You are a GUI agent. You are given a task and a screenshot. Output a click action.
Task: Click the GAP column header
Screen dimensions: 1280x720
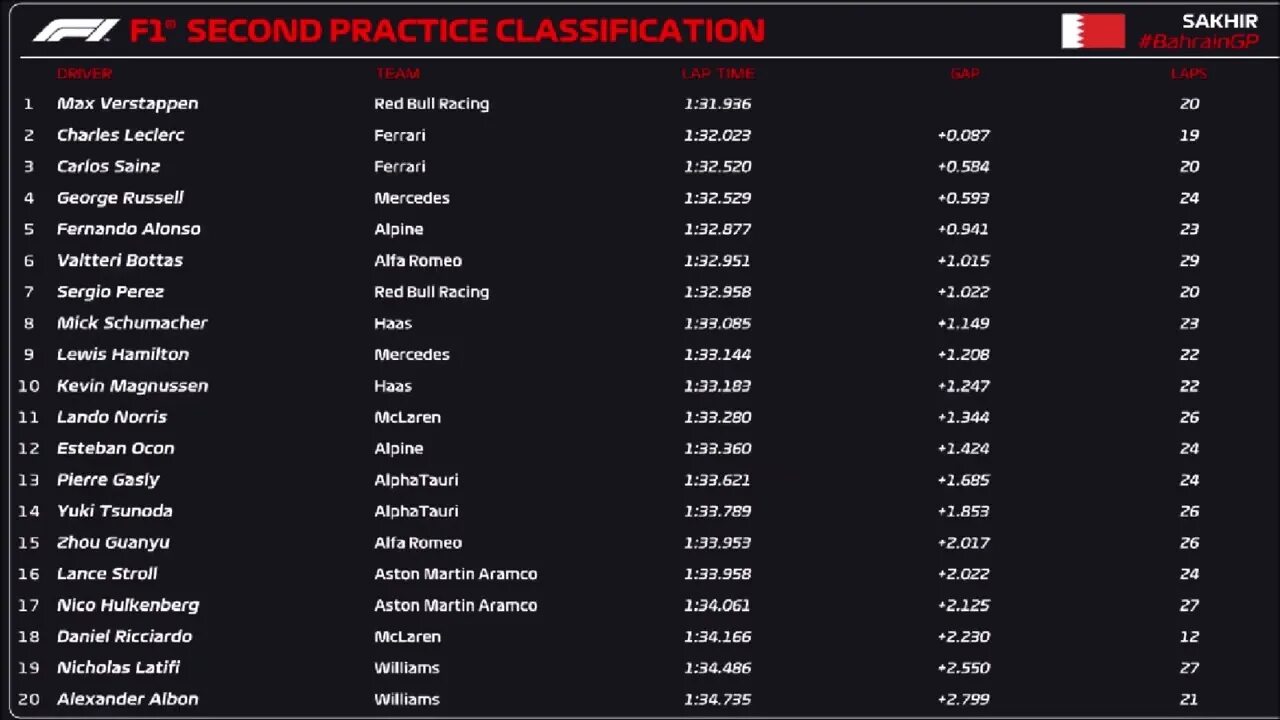point(964,73)
